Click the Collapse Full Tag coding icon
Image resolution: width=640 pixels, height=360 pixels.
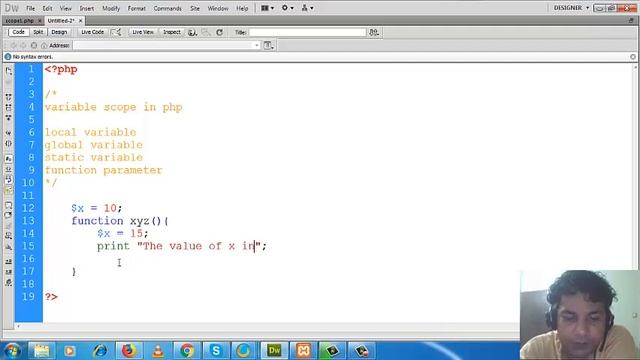point(9,97)
